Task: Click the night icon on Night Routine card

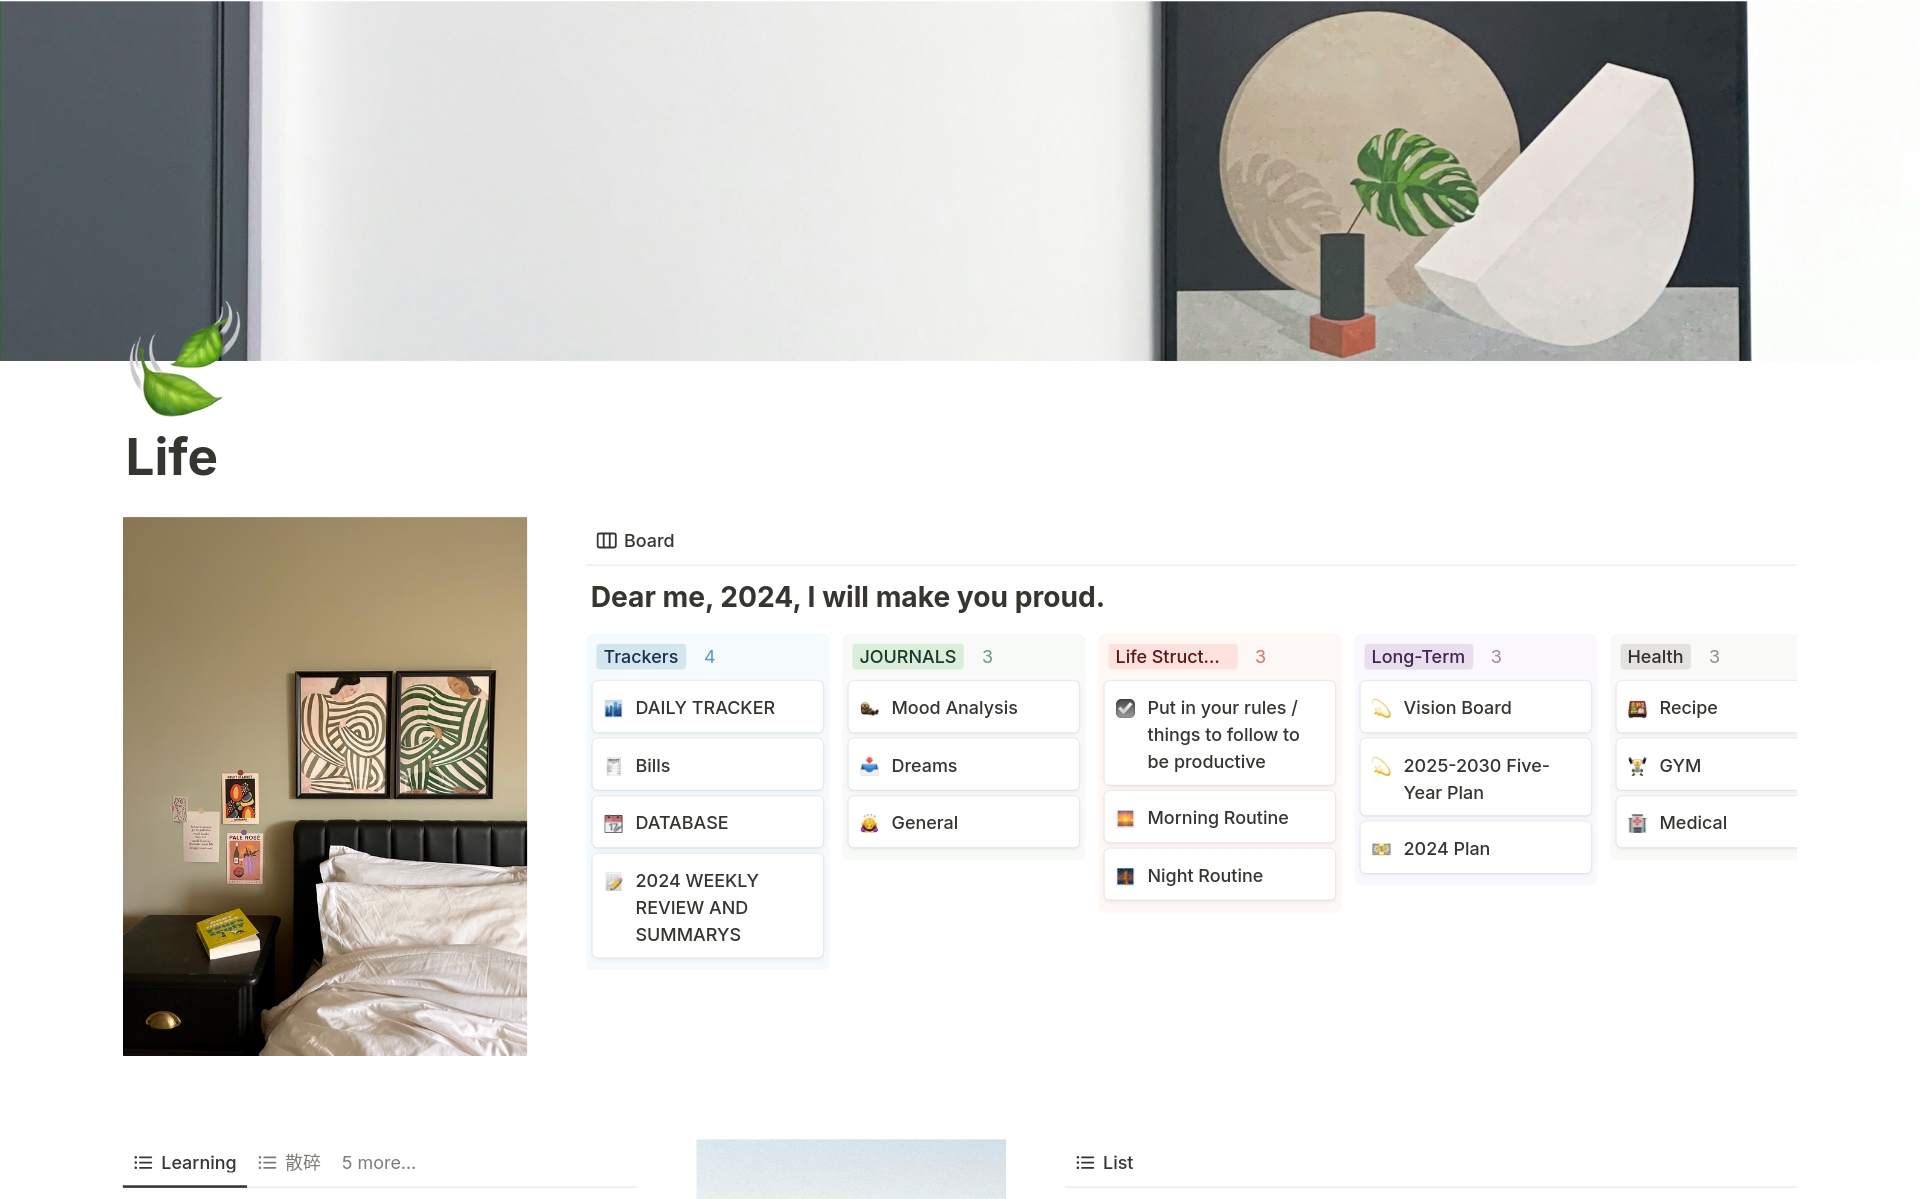Action: point(1127,875)
